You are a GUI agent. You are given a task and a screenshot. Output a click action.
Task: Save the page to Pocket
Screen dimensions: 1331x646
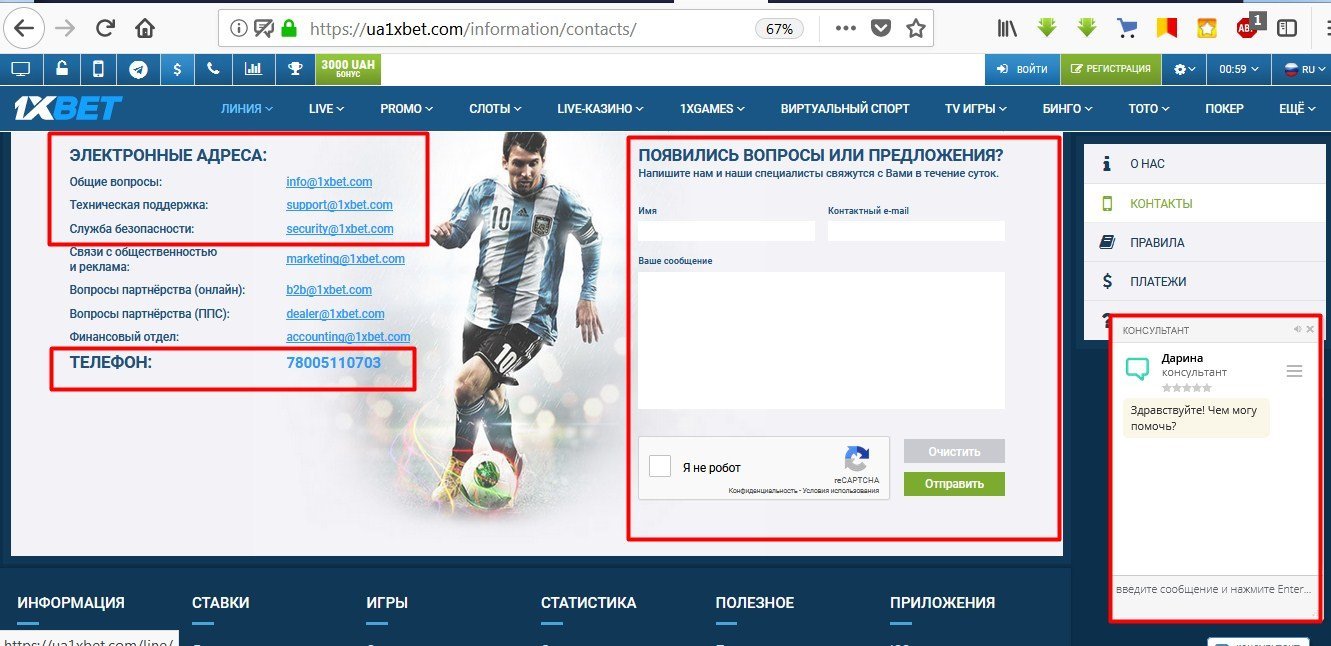pos(880,29)
